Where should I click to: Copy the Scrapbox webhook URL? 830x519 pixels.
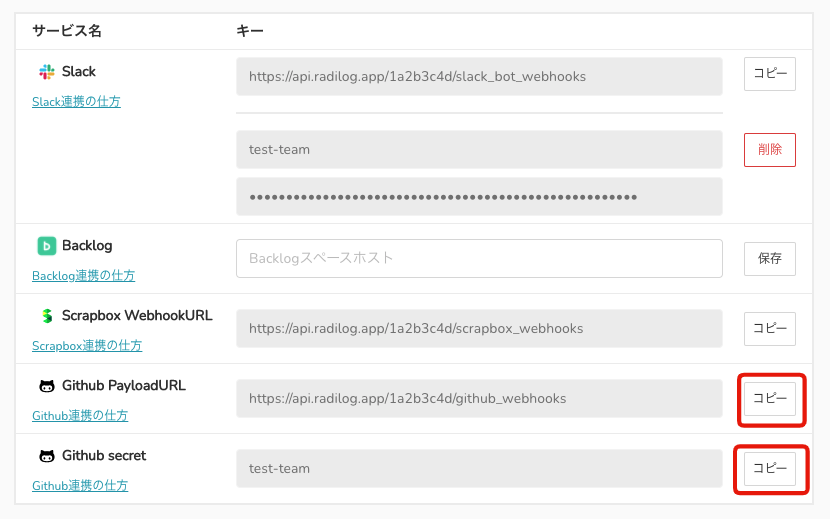769,328
